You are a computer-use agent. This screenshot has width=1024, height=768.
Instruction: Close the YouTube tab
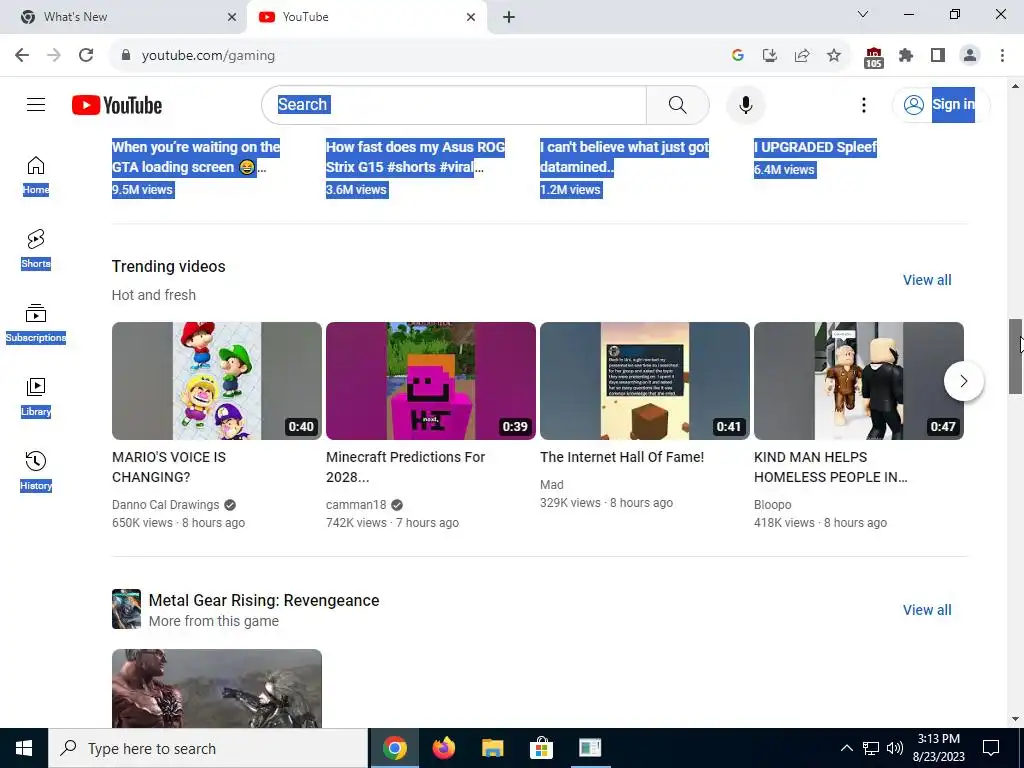coord(471,17)
